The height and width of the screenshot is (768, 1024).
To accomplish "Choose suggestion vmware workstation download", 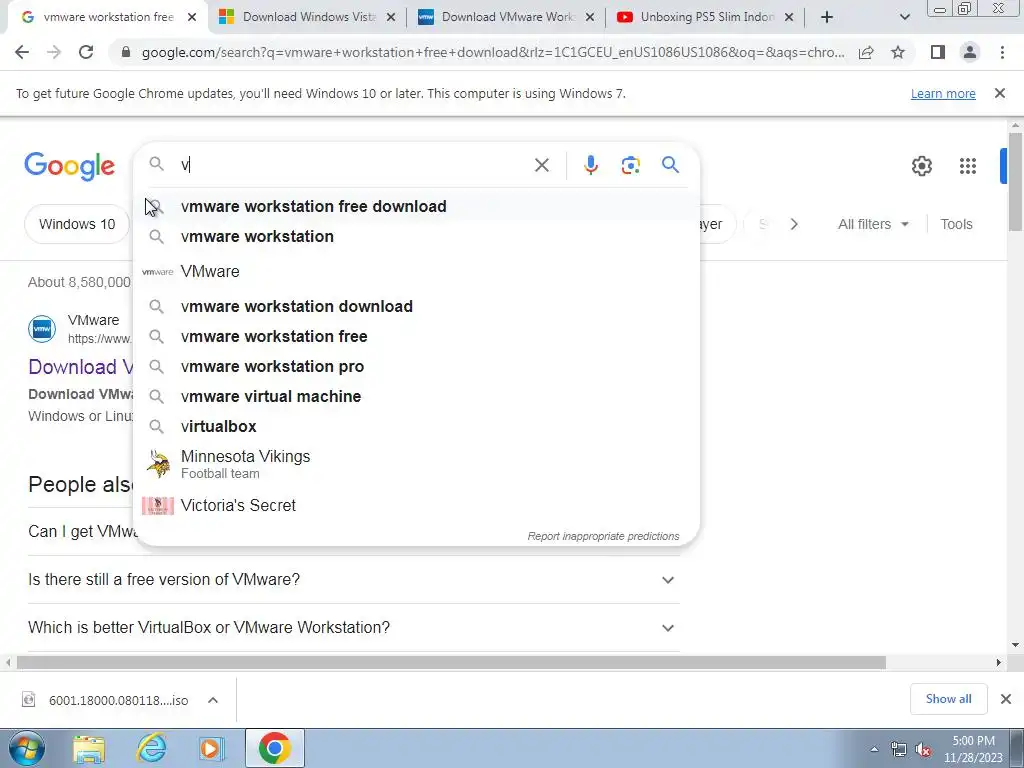I will pyautogui.click(x=417, y=306).
